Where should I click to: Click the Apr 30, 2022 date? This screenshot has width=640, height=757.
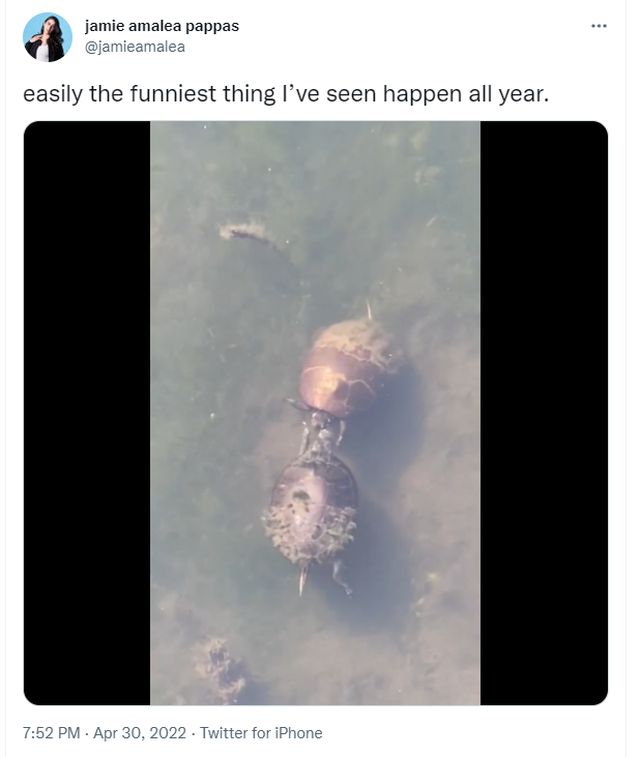pyautogui.click(x=139, y=732)
